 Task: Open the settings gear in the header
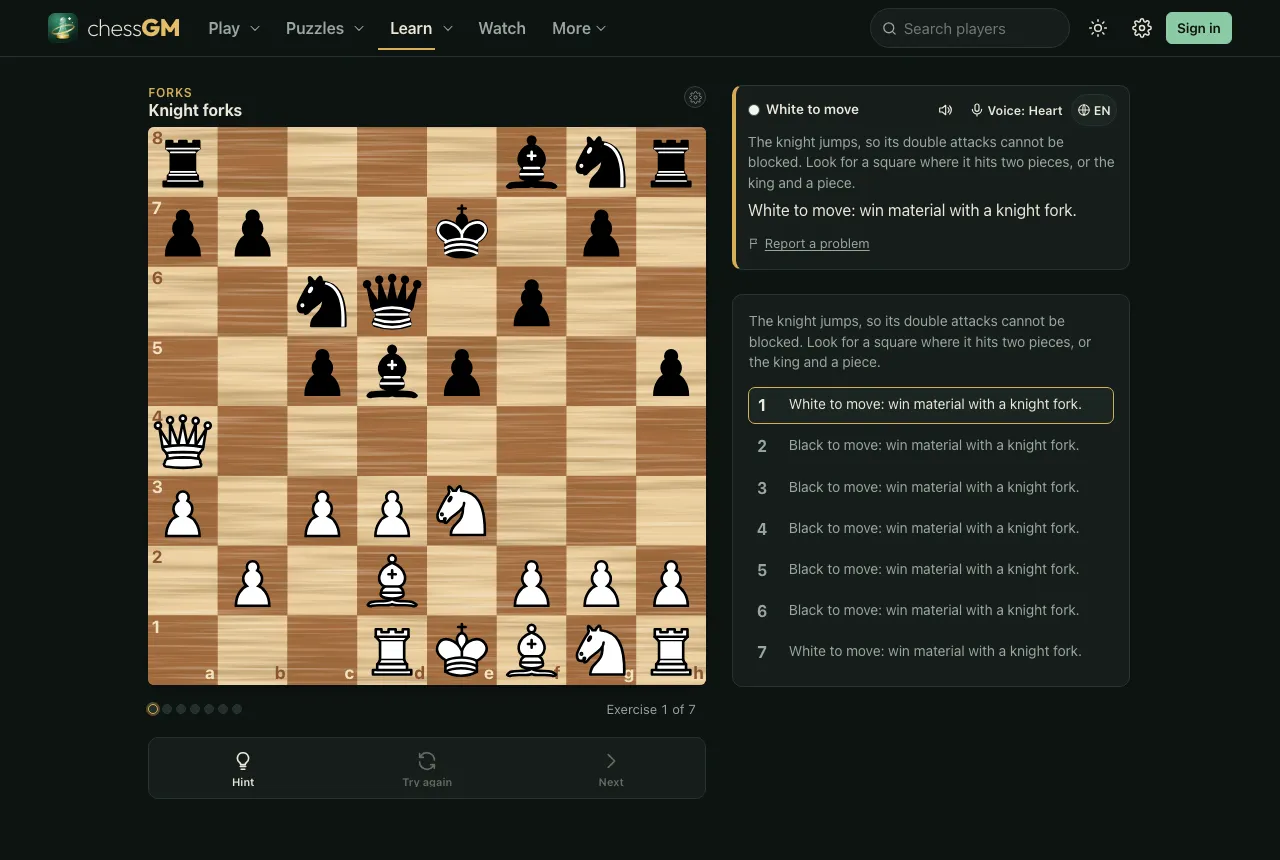click(1142, 28)
